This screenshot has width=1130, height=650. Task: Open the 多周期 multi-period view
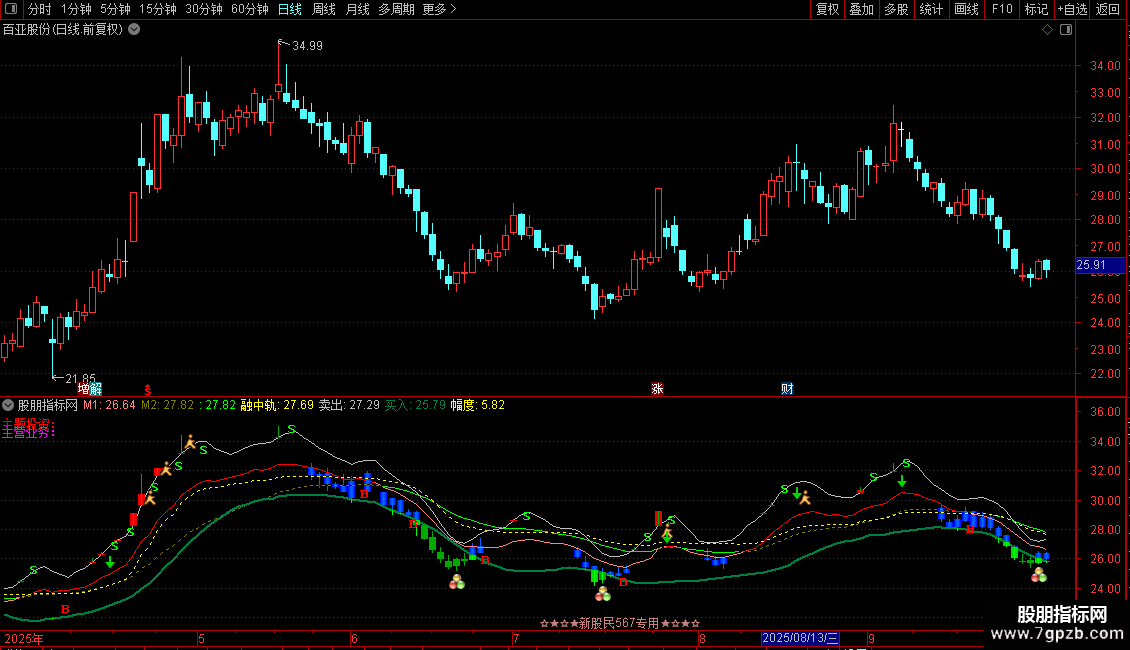(x=396, y=9)
